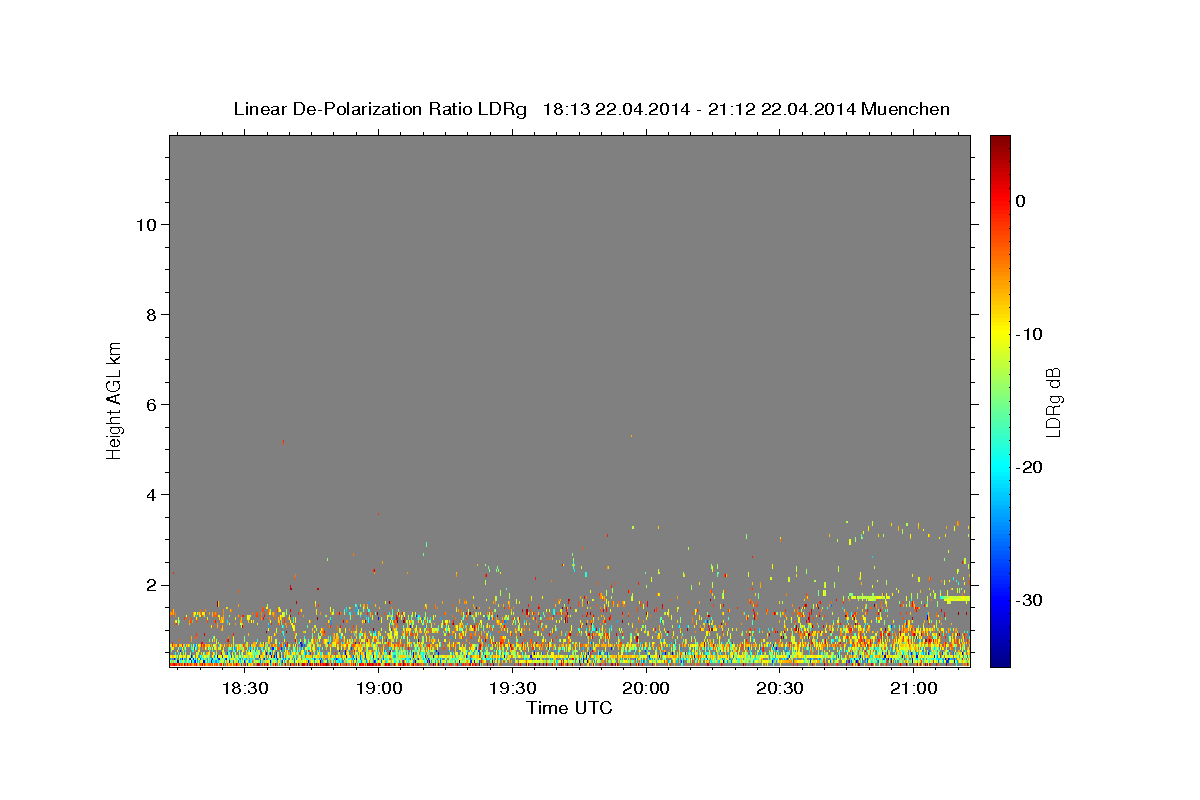Click the colorbar value -20
The width and height of the screenshot is (1200, 800).
point(1030,467)
